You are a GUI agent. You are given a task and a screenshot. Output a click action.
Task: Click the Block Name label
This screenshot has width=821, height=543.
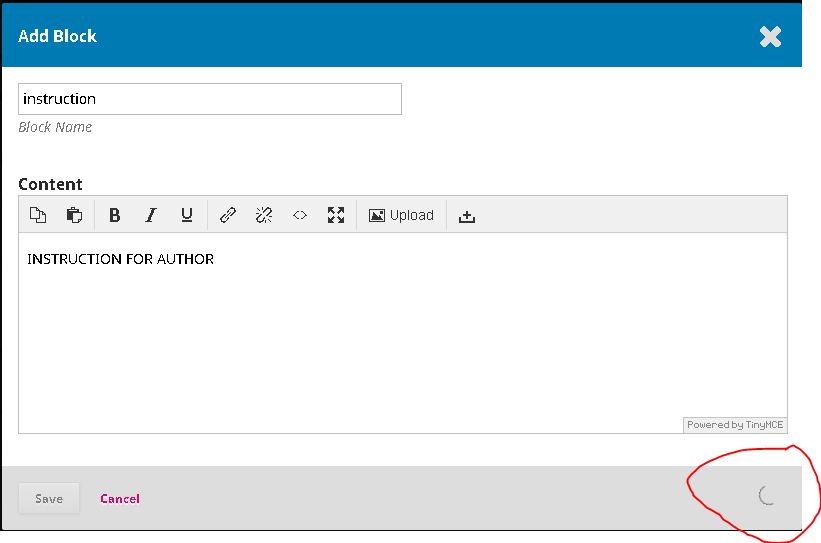click(55, 127)
